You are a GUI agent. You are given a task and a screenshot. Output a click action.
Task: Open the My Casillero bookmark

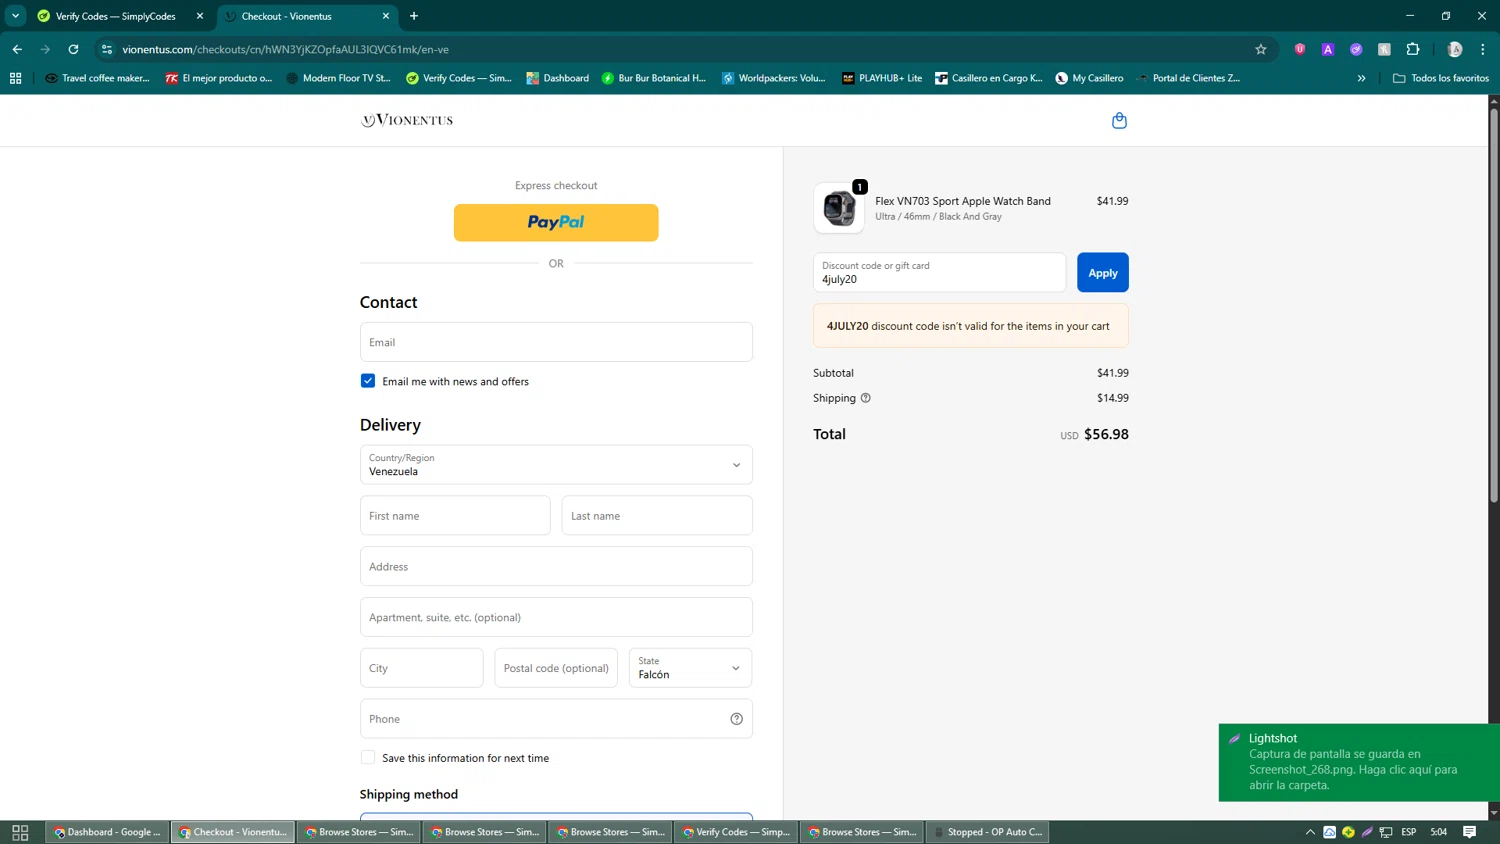click(x=1089, y=78)
